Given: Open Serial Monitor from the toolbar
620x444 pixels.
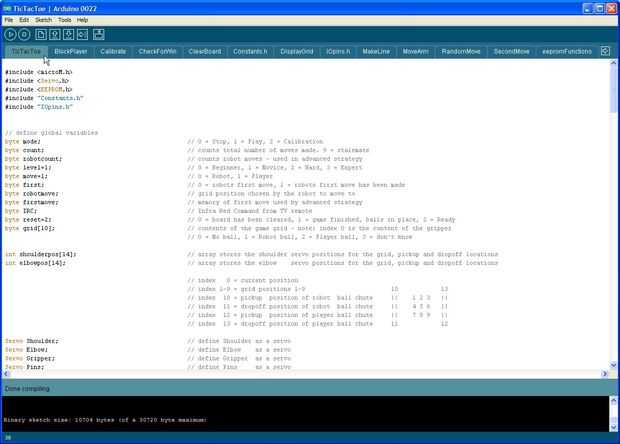Looking at the screenshot, I should coord(99,35).
